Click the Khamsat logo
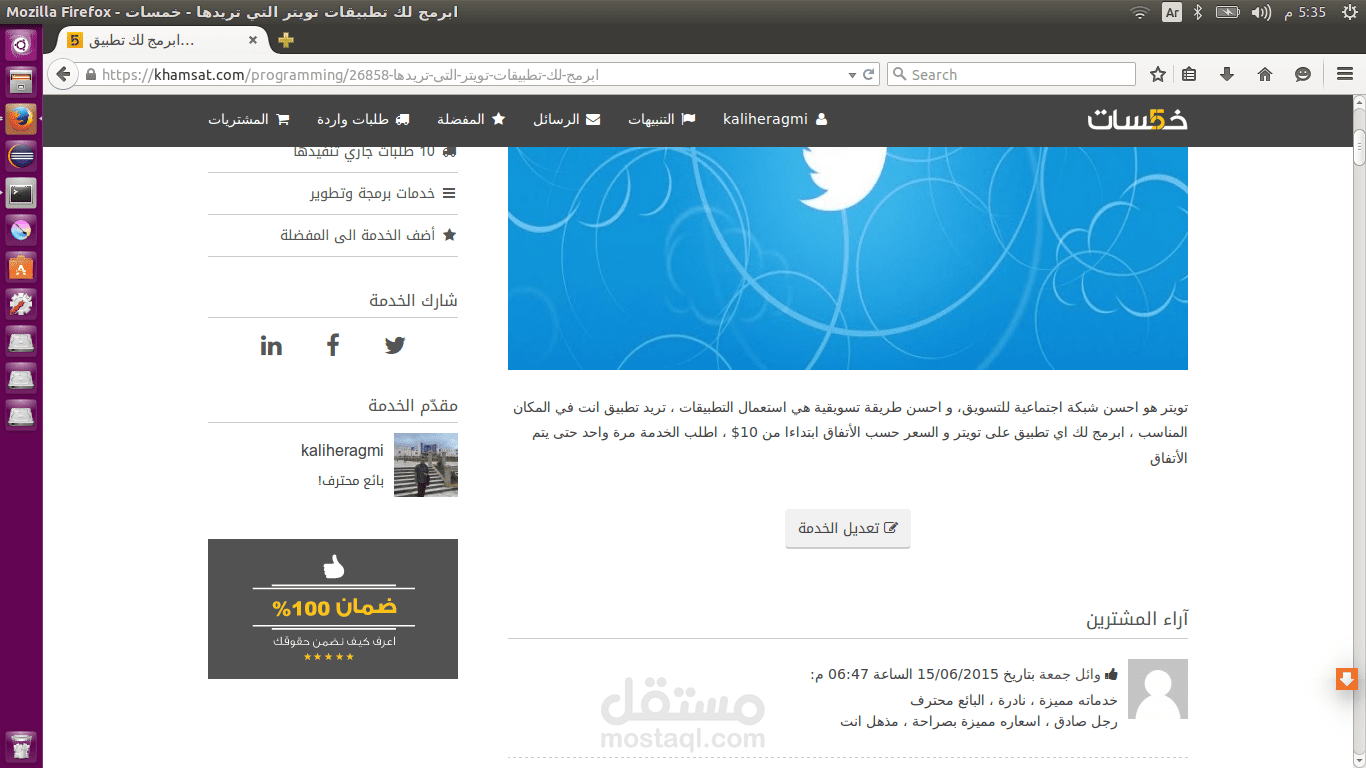This screenshot has width=1366, height=768. (x=1138, y=119)
